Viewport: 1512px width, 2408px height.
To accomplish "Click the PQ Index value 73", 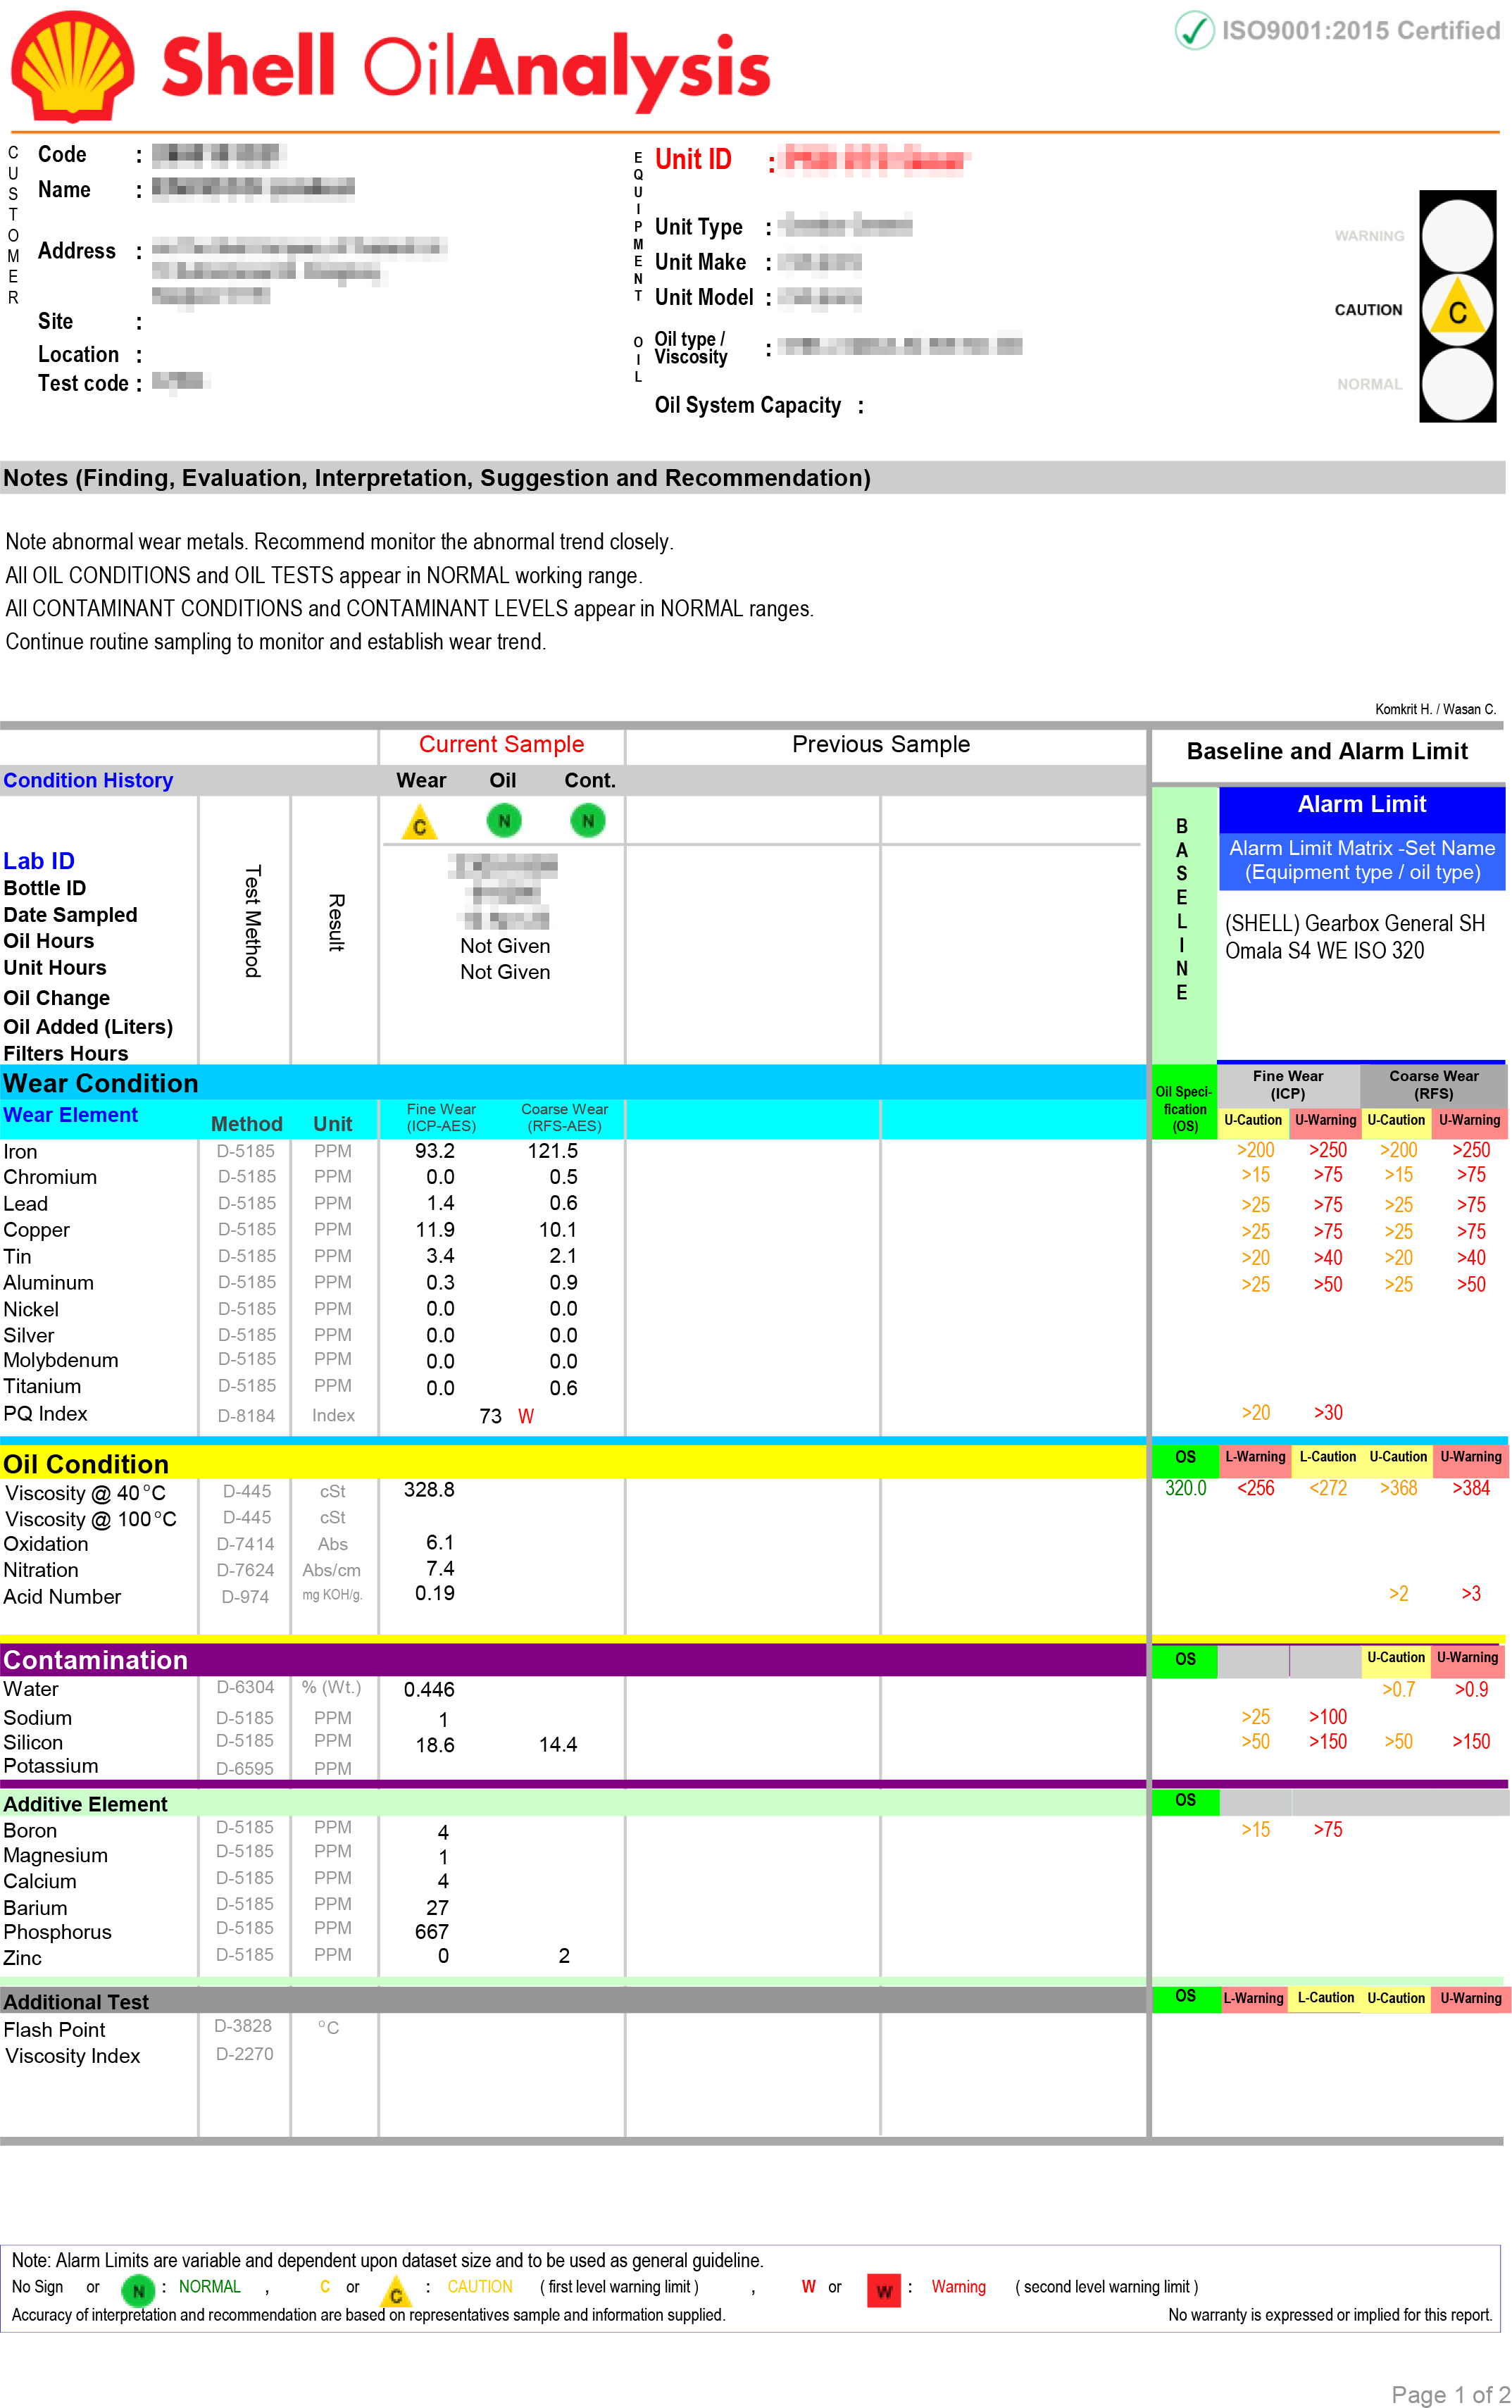I will tap(490, 1416).
